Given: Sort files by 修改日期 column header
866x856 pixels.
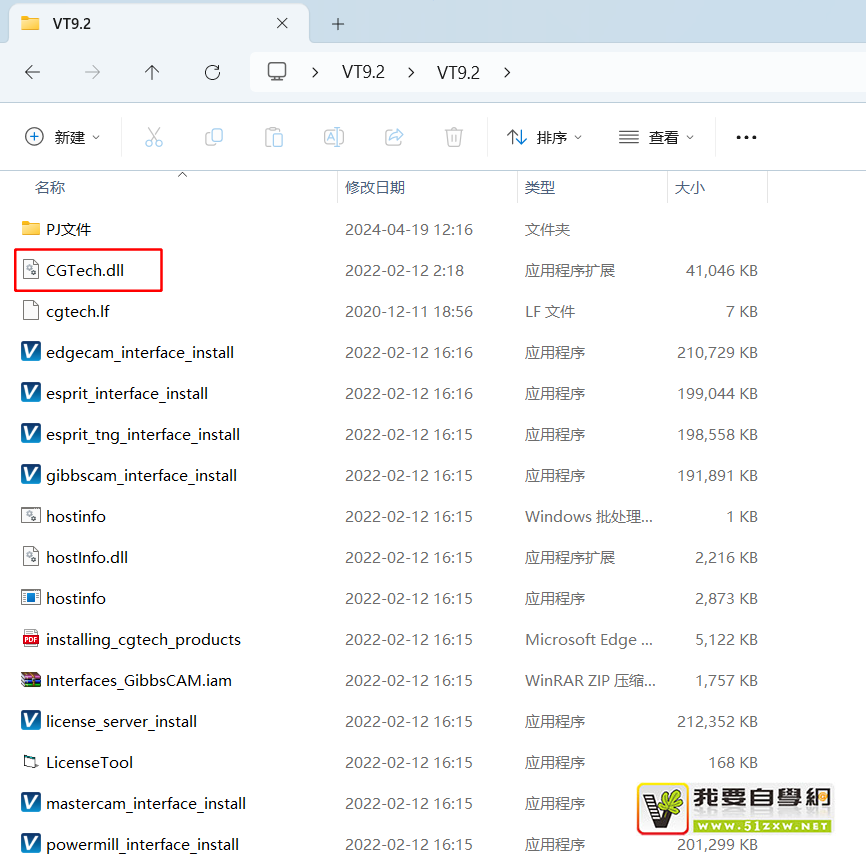Looking at the screenshot, I should pyautogui.click(x=375, y=187).
